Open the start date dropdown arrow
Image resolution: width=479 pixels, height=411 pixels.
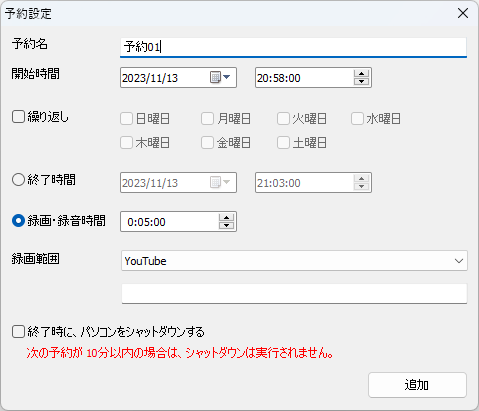point(227,77)
